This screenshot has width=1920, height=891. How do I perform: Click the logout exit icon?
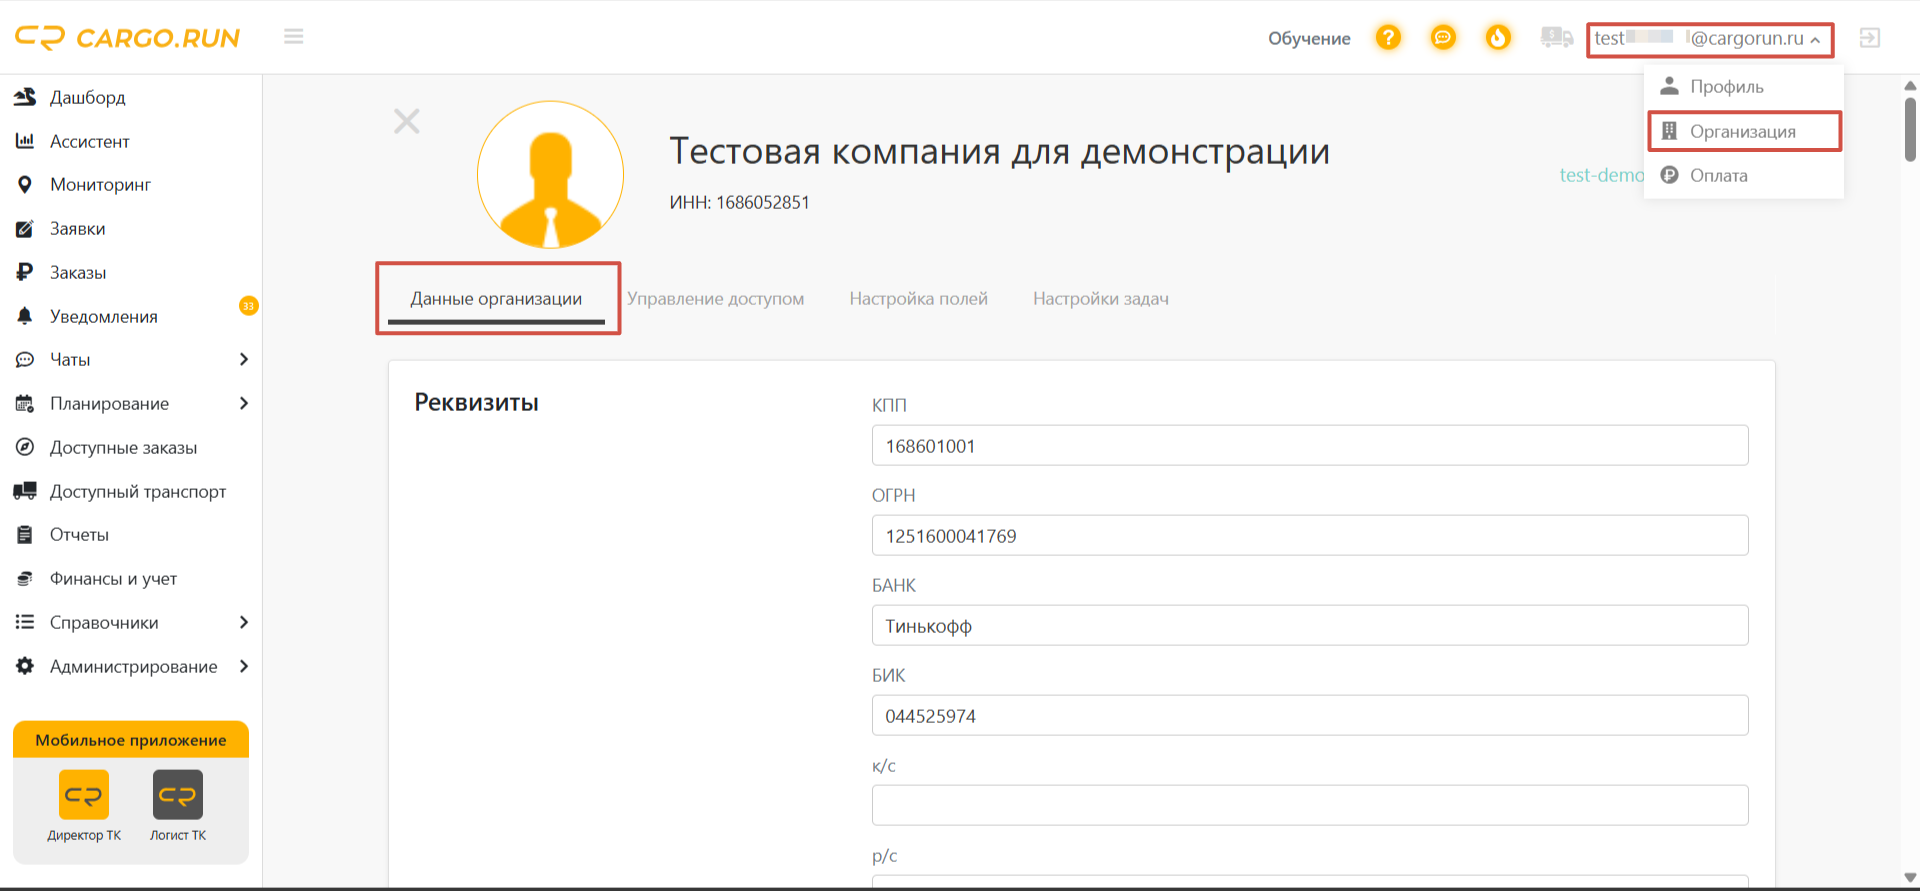(x=1870, y=37)
